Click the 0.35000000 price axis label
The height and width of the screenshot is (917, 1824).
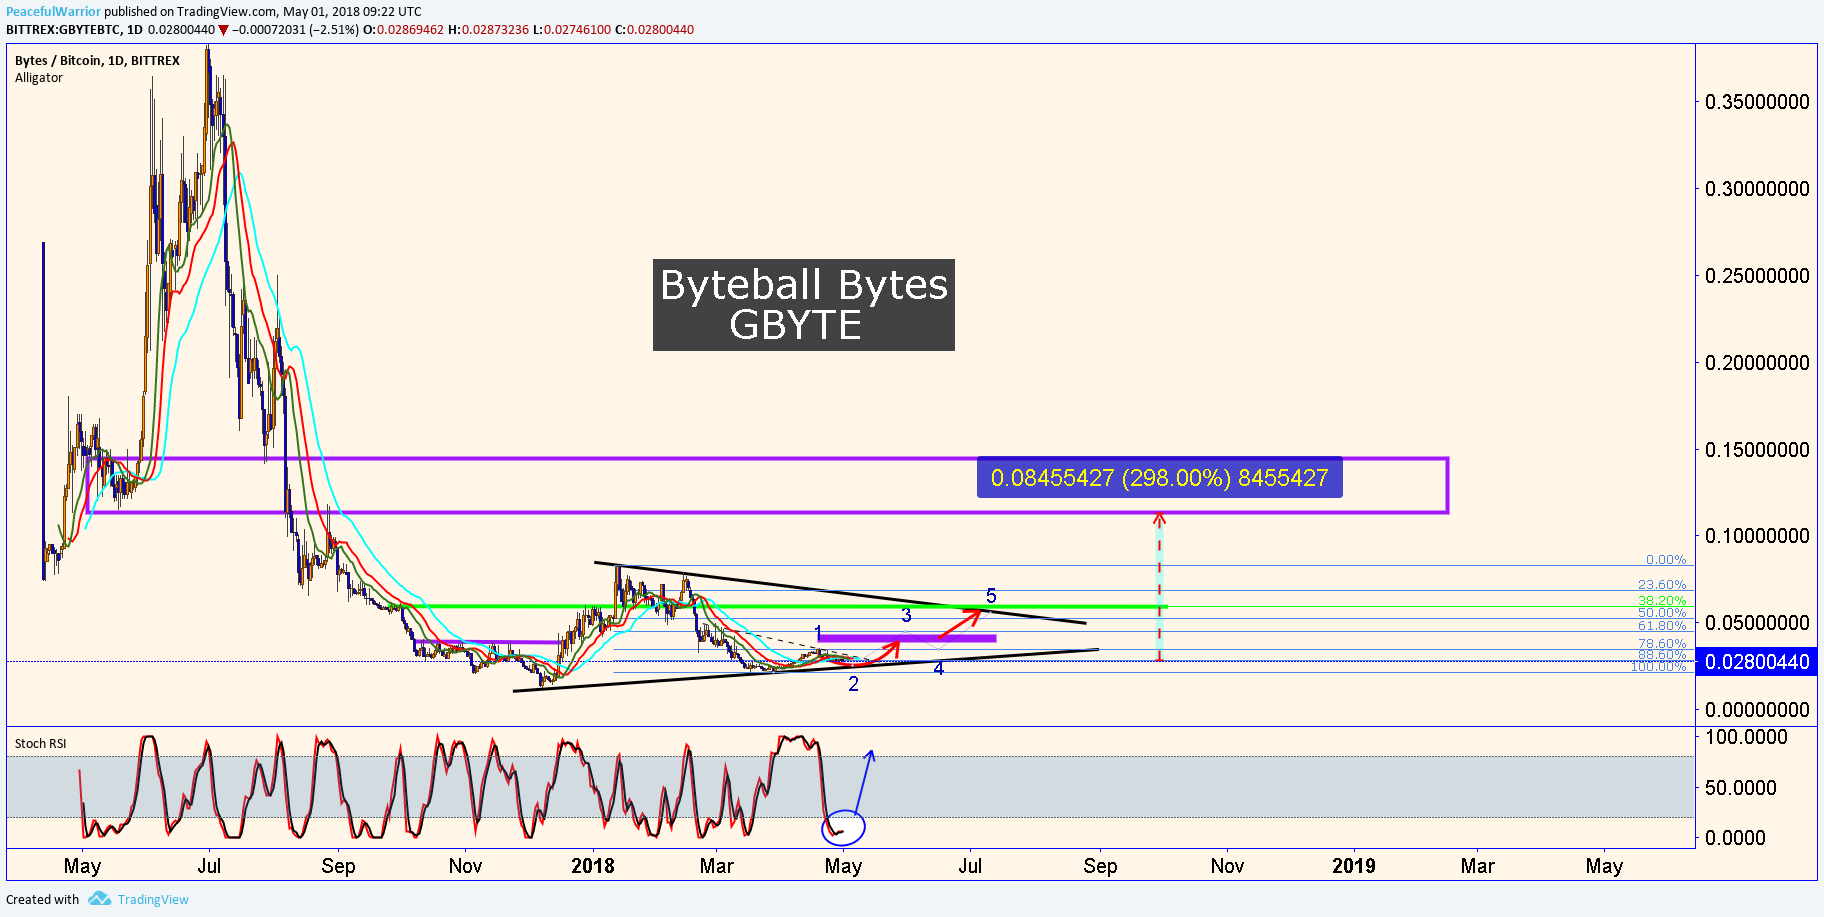tap(1757, 102)
